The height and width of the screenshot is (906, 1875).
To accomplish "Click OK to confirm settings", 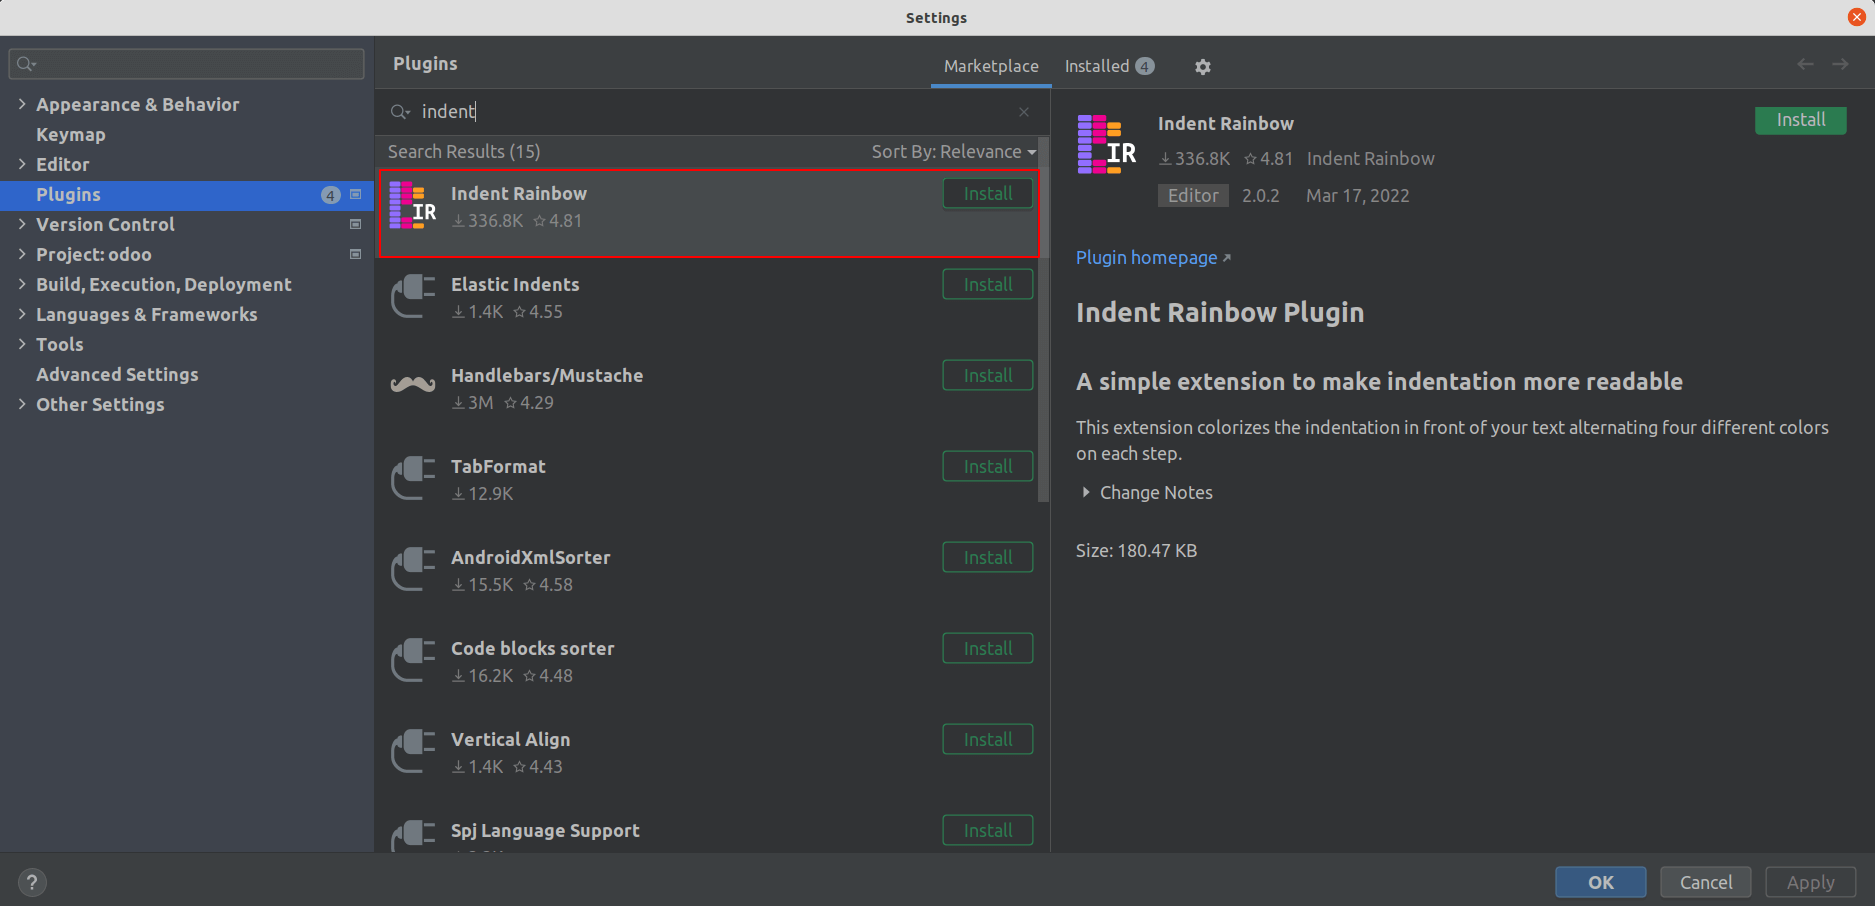I will pyautogui.click(x=1600, y=882).
